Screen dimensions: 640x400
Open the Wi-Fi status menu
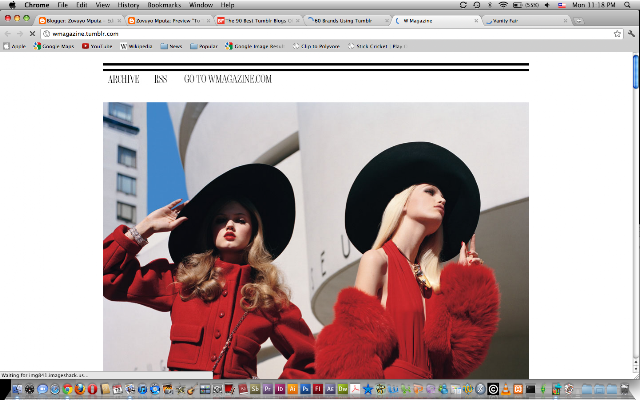[503, 5]
